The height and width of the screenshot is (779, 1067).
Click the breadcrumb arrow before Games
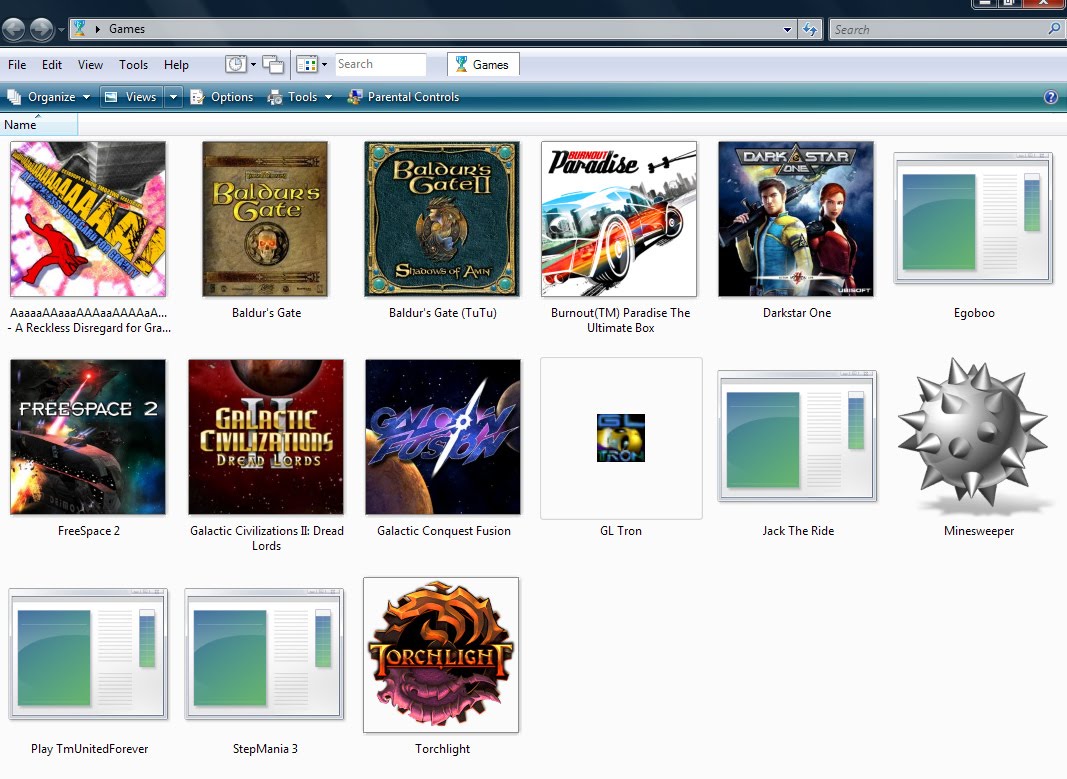point(97,29)
